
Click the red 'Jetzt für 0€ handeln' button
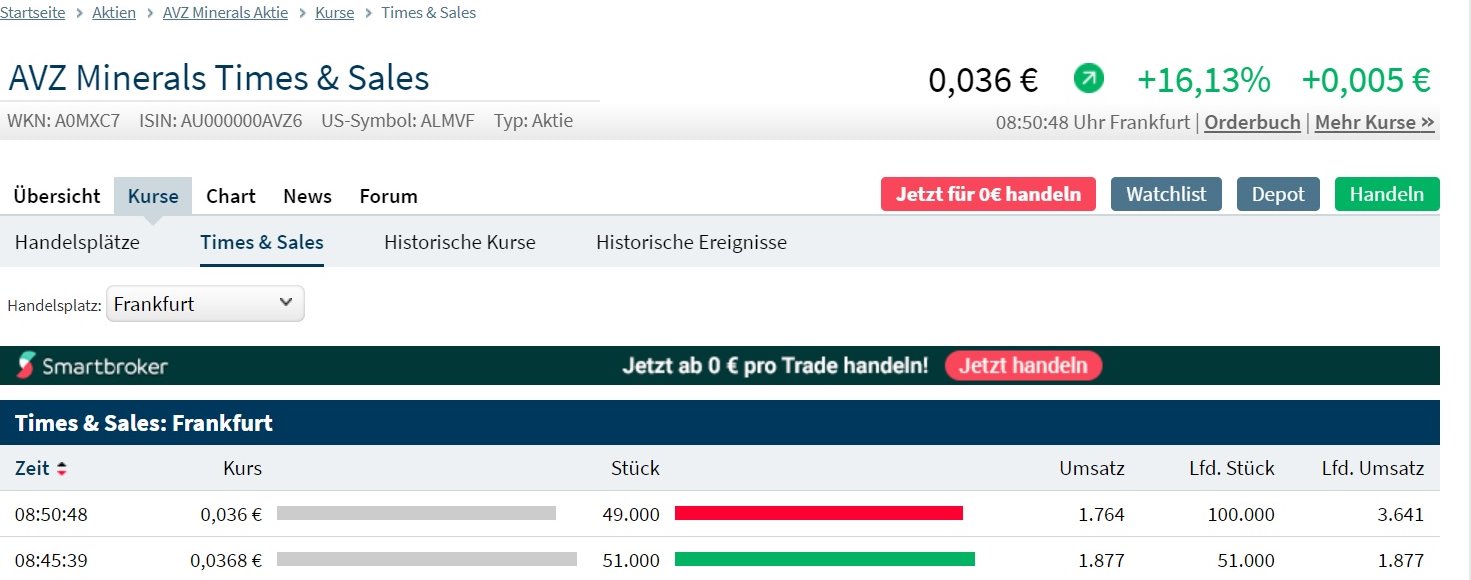(988, 195)
